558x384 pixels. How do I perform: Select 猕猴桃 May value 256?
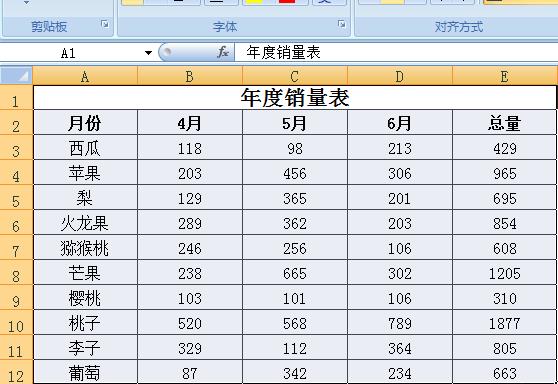point(295,247)
